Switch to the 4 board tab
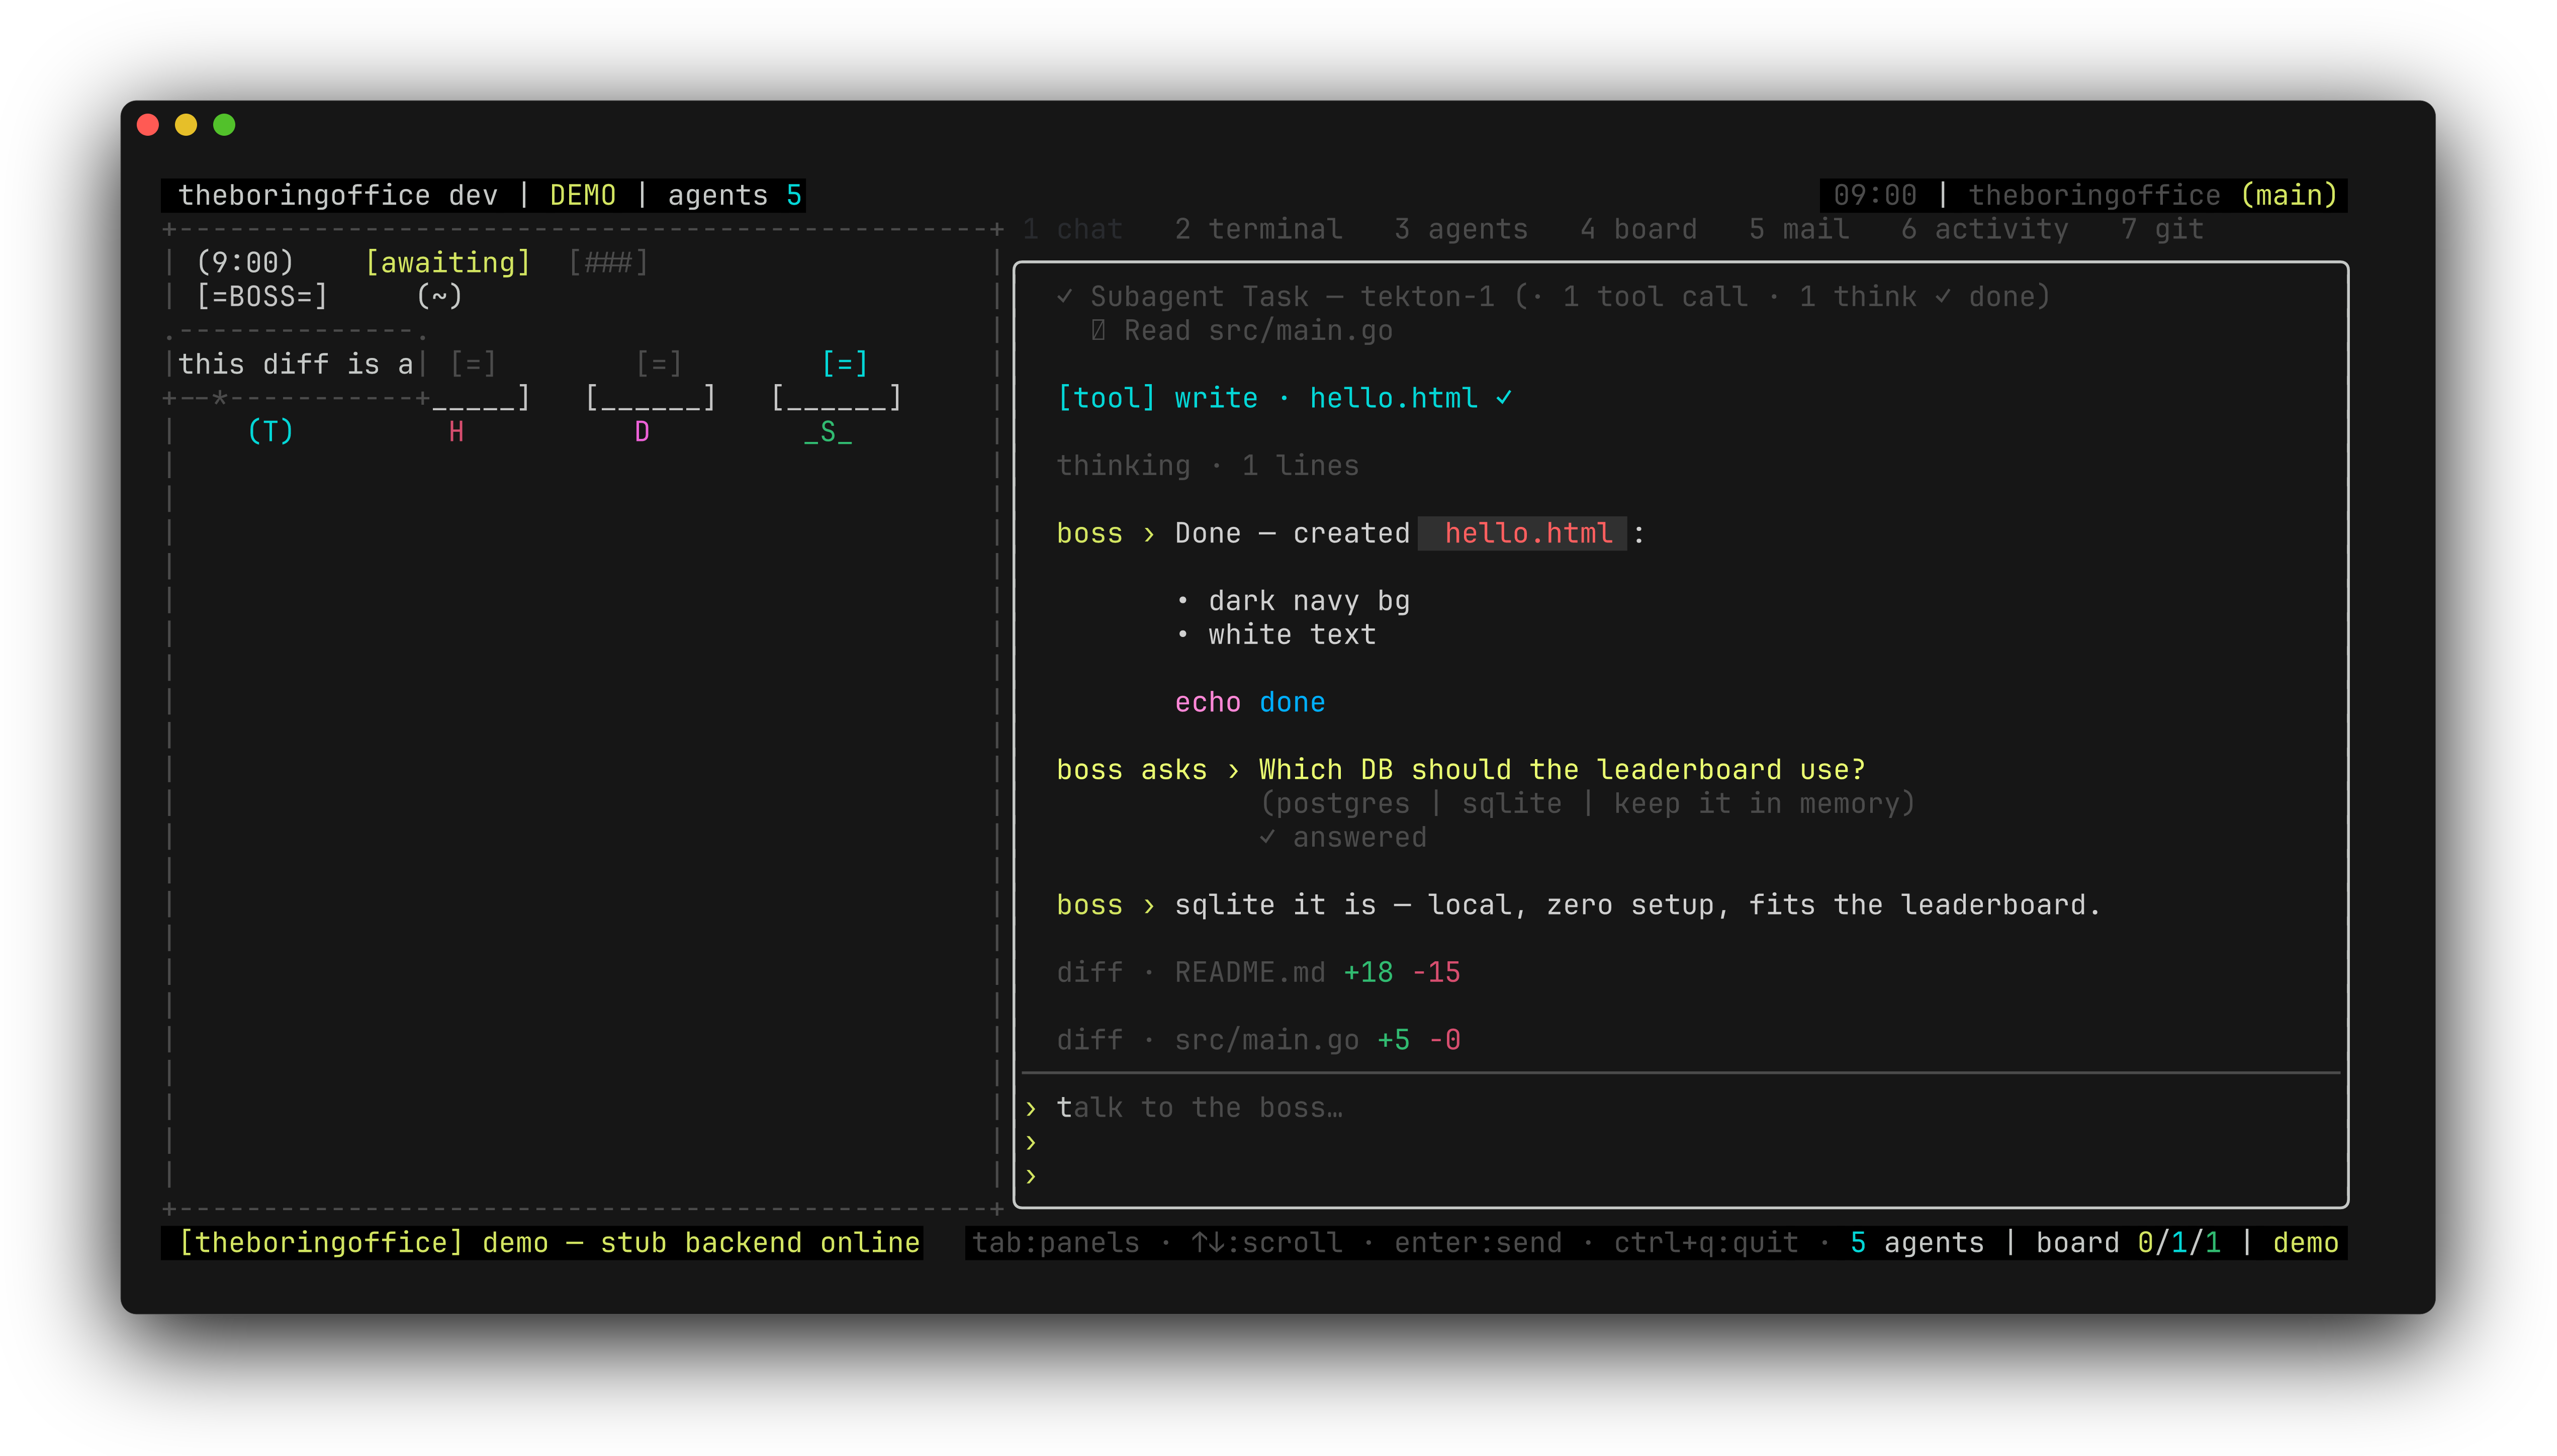Image resolution: width=2557 pixels, height=1456 pixels. click(1638, 229)
